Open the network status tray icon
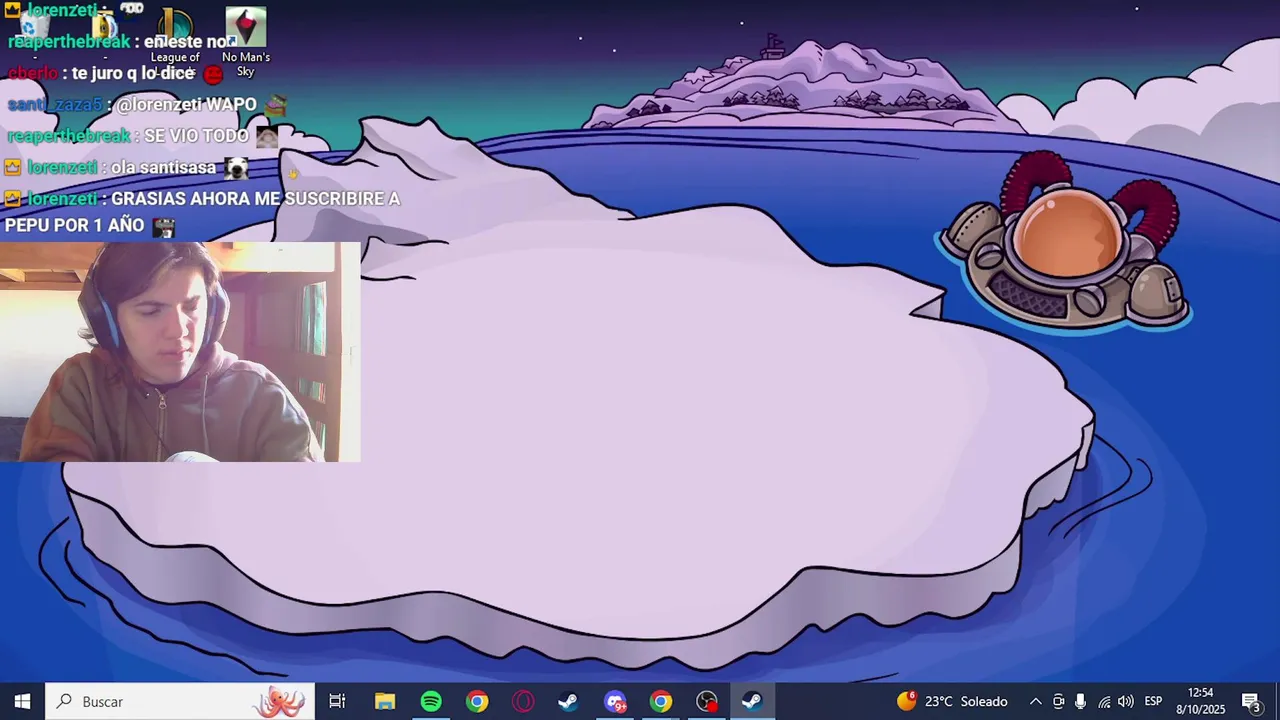This screenshot has width=1280, height=720. (1104, 701)
